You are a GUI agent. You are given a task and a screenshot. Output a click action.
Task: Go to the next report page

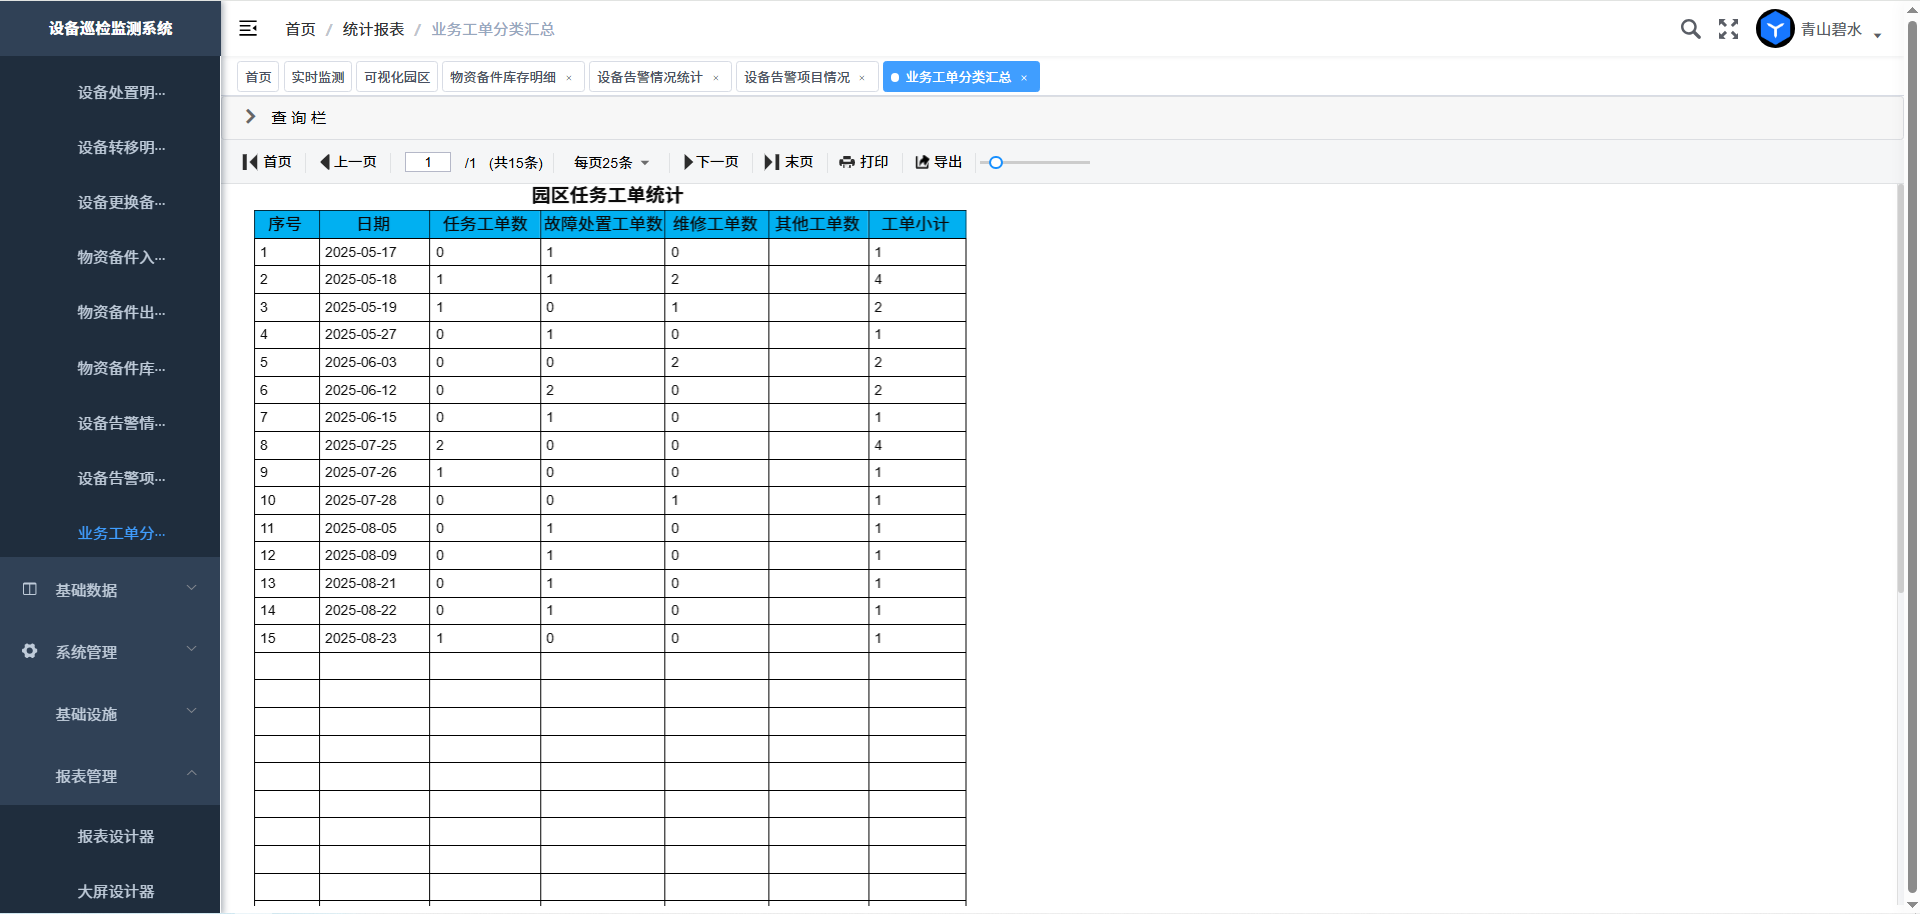(x=711, y=162)
